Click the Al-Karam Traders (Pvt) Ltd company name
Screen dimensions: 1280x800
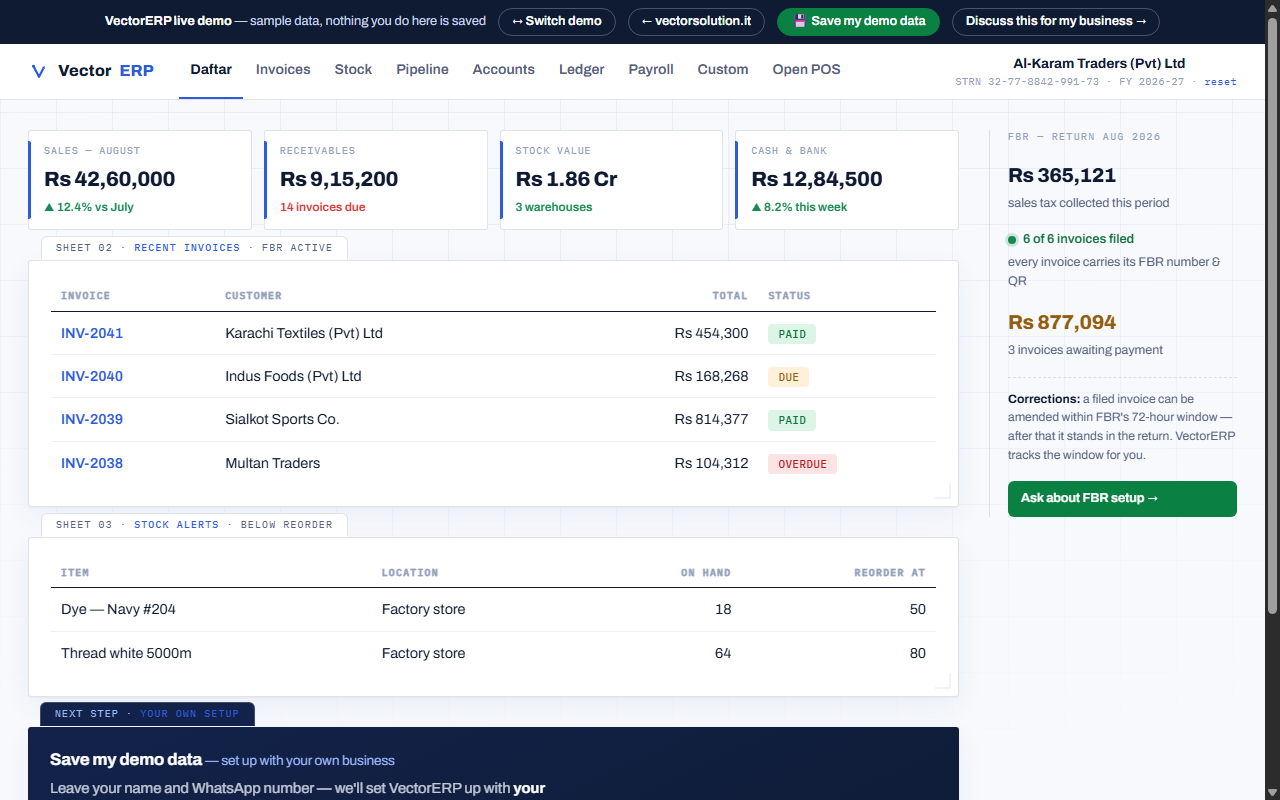pos(1099,63)
